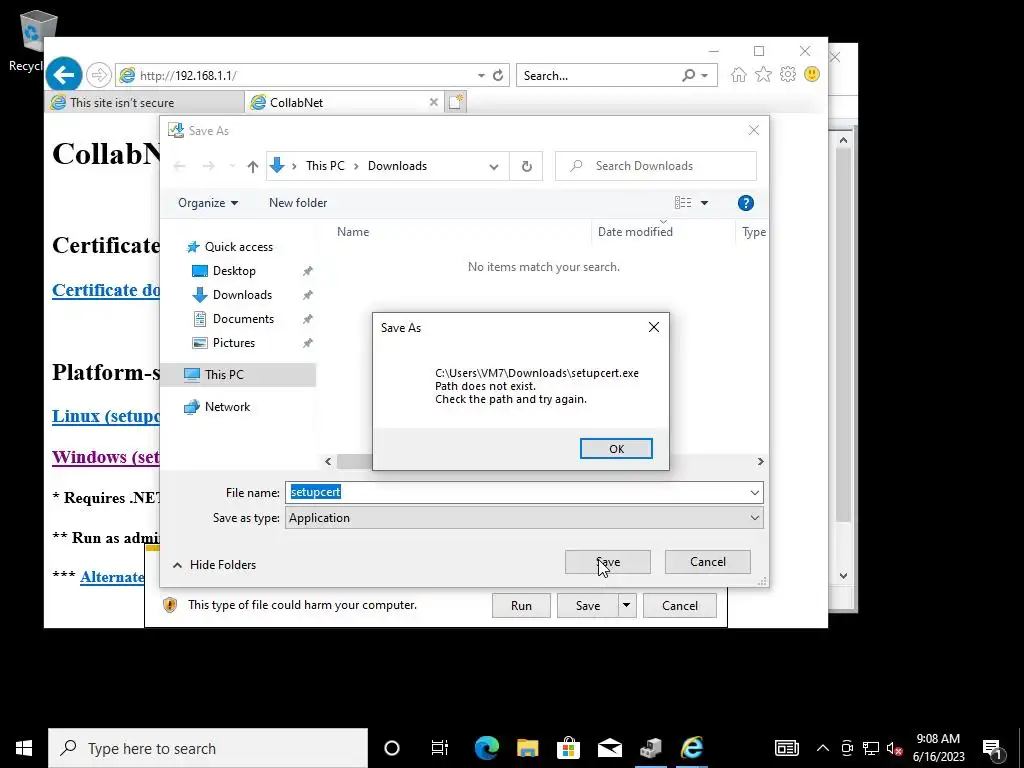
Task: Expand the Save as type combo box
Action: pyautogui.click(x=524, y=518)
